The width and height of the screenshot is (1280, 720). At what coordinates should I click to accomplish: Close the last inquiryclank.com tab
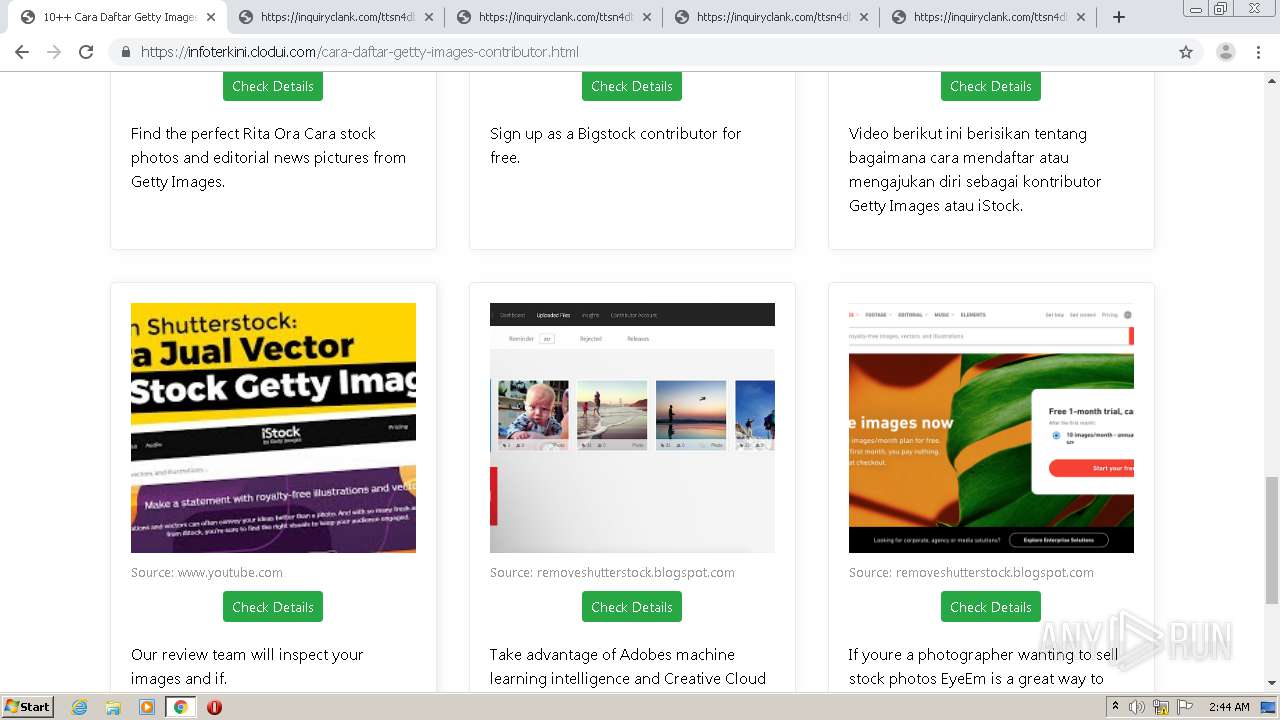(1081, 17)
